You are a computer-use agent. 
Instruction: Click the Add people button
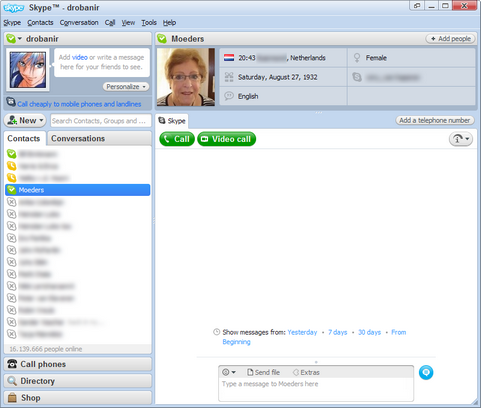[450, 39]
